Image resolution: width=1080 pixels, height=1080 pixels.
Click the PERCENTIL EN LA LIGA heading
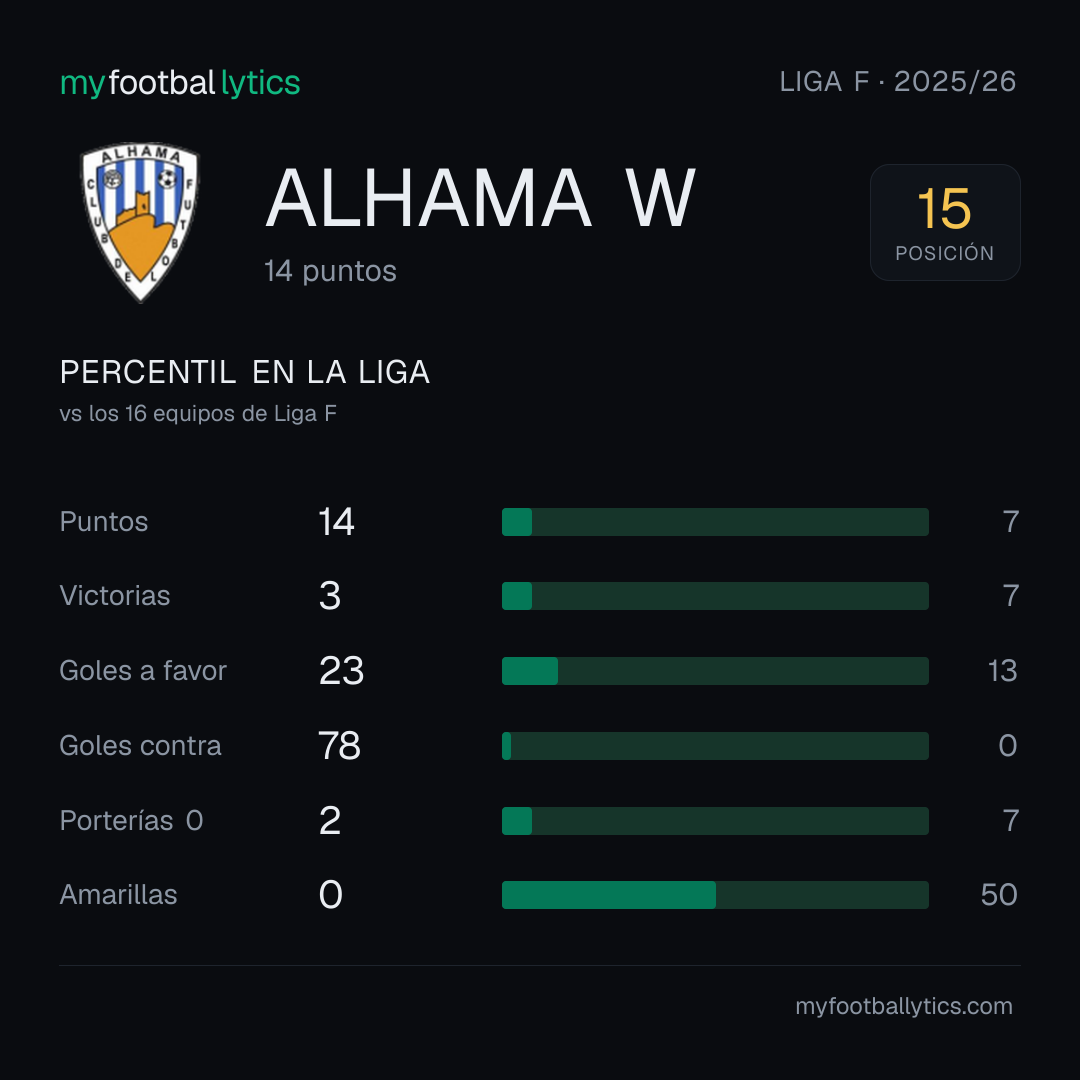coord(245,372)
